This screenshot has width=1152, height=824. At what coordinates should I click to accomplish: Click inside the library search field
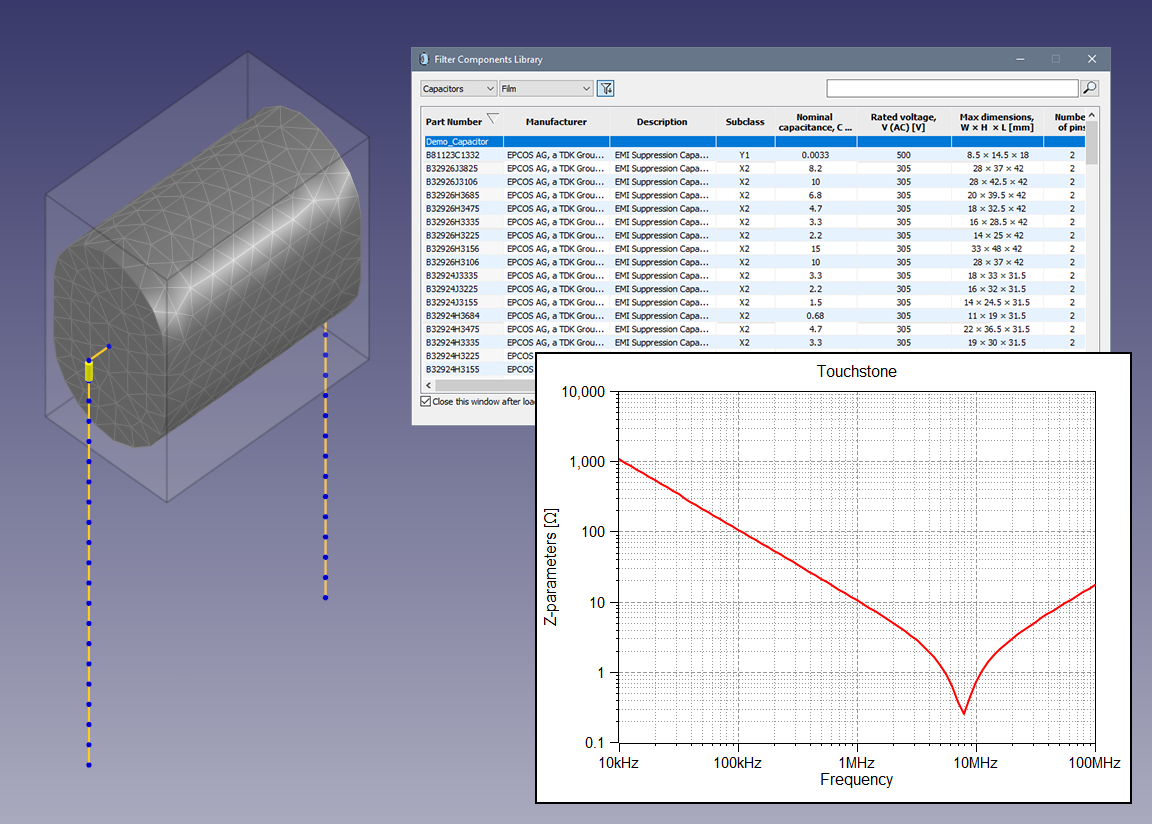(952, 88)
